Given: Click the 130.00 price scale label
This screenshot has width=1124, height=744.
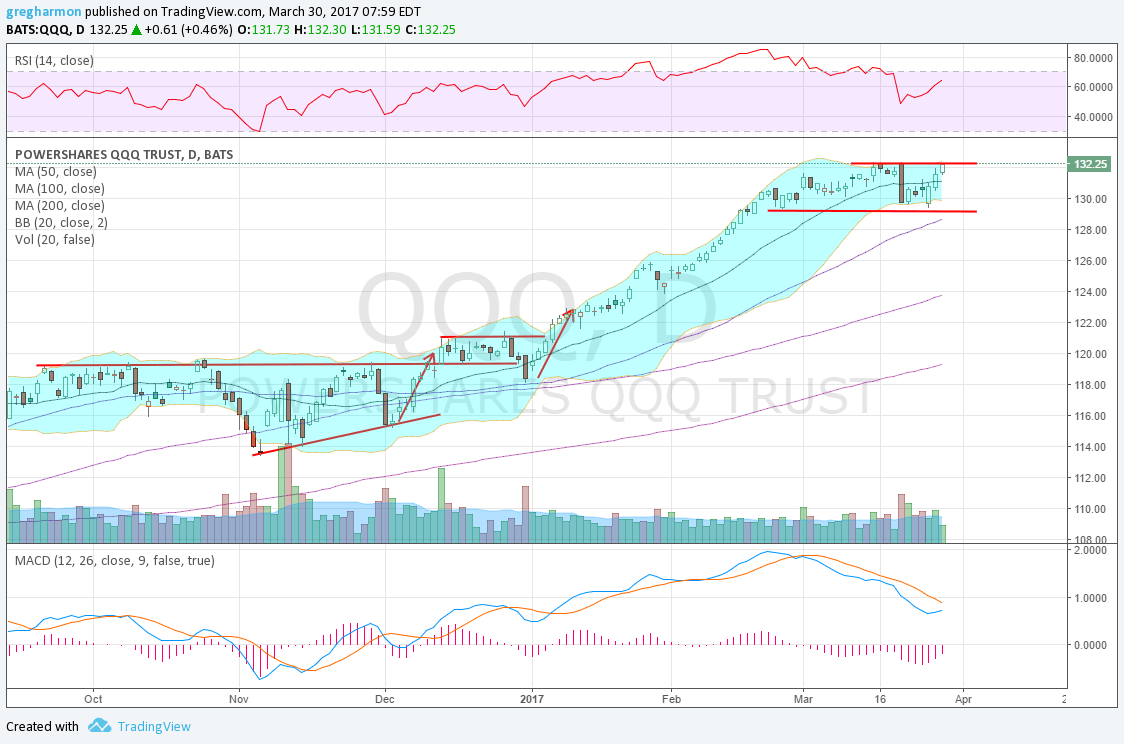Looking at the screenshot, I should [x=1090, y=199].
